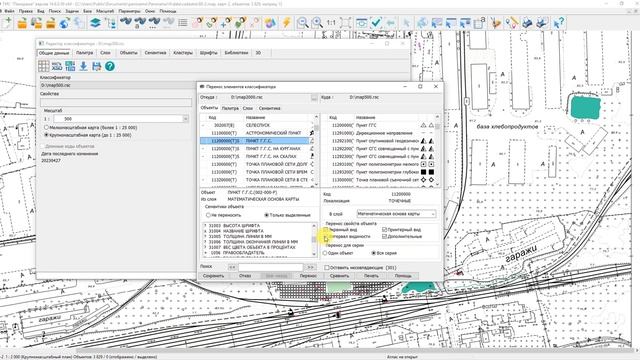Viewport: 640px width, 360px height.
Task: Click the Помощь button in transfer dialog
Action: 403,276
